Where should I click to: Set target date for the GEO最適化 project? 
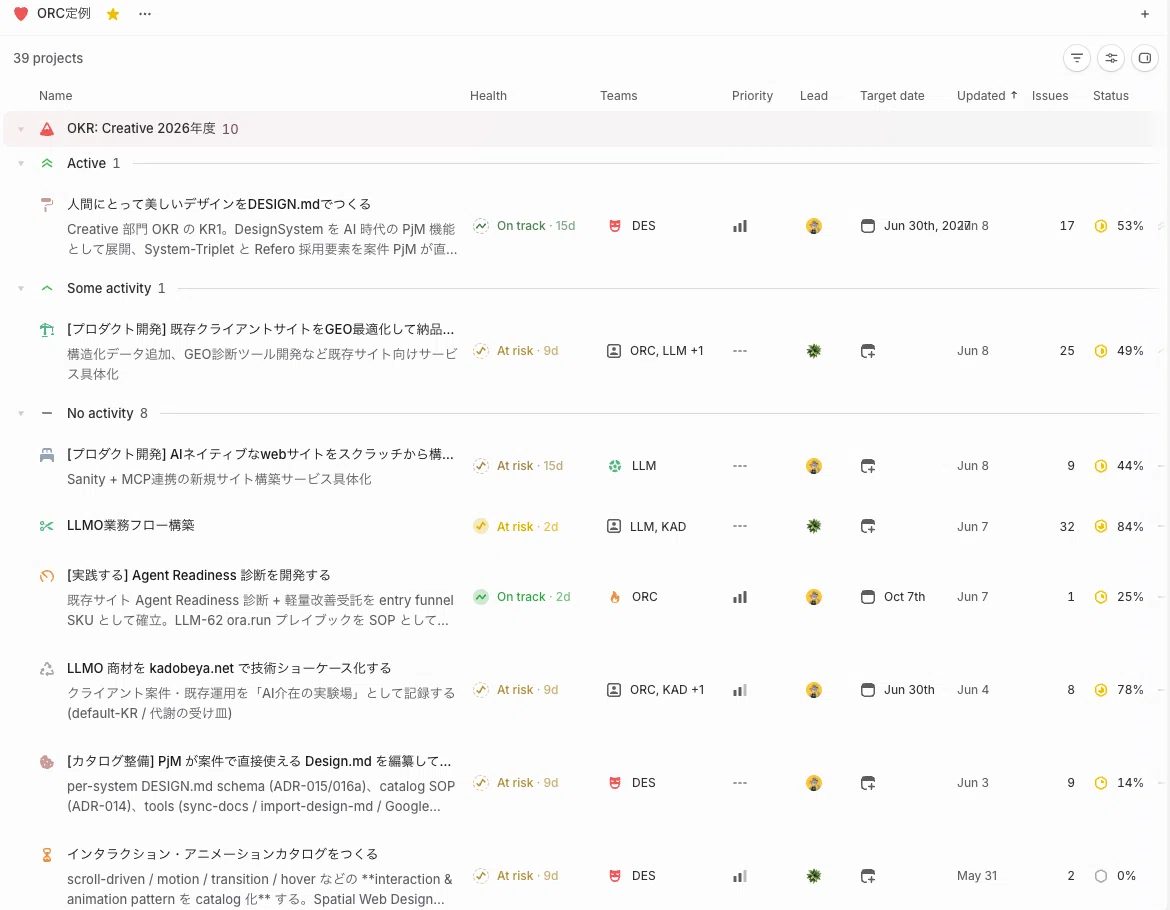pyautogui.click(x=868, y=351)
